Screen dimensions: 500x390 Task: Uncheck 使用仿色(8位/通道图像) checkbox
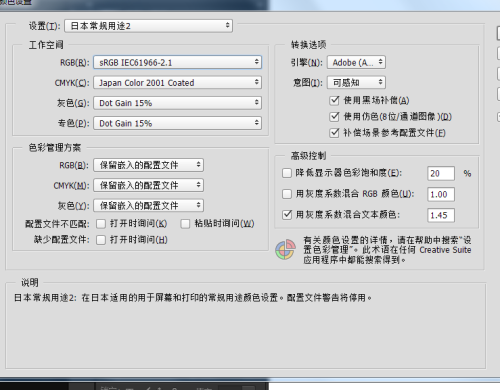pyautogui.click(x=334, y=117)
